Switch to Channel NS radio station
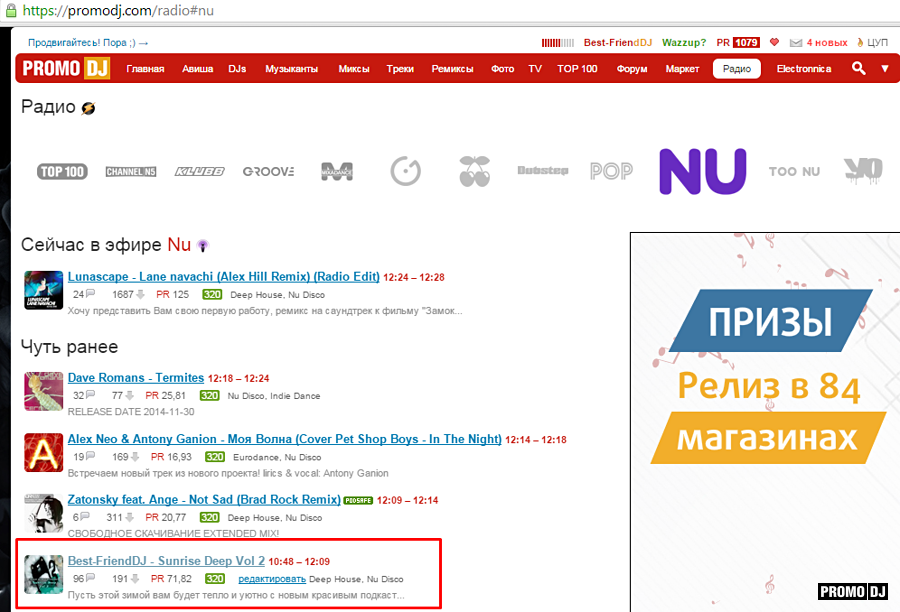Image resolution: width=900 pixels, height=612 pixels. (x=131, y=171)
